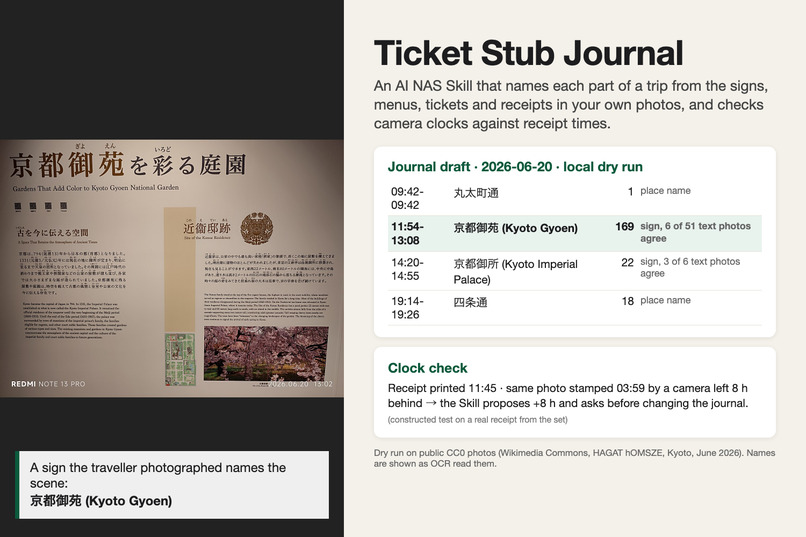Click the photo count 1 in 丸太町通 row

[630, 192]
